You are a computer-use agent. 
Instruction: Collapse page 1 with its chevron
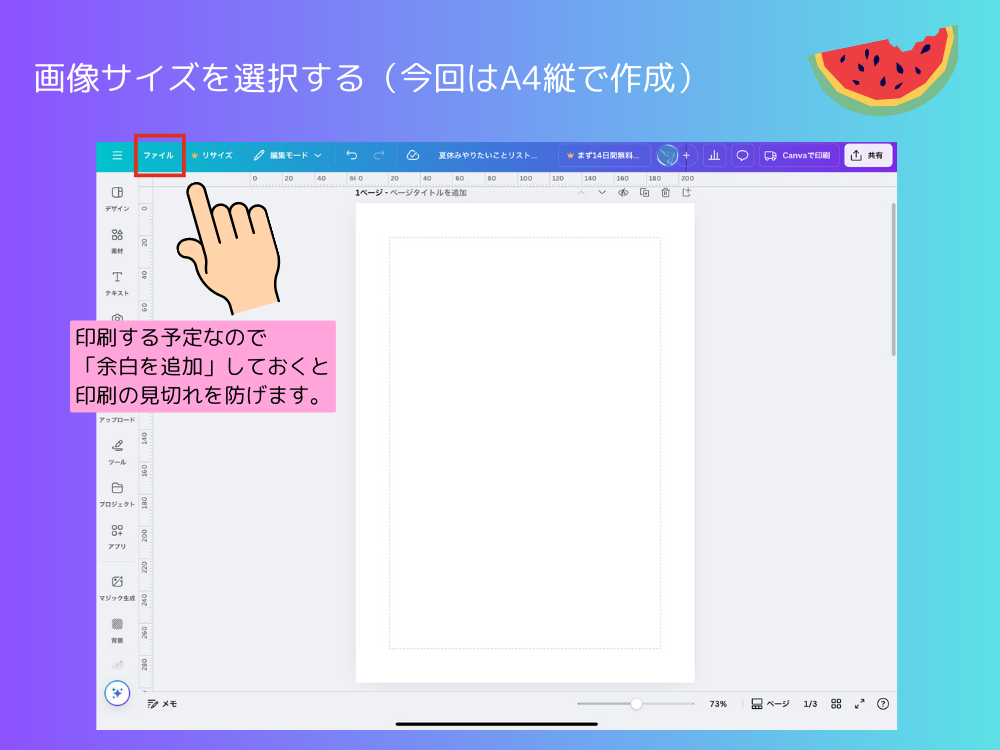[583, 193]
